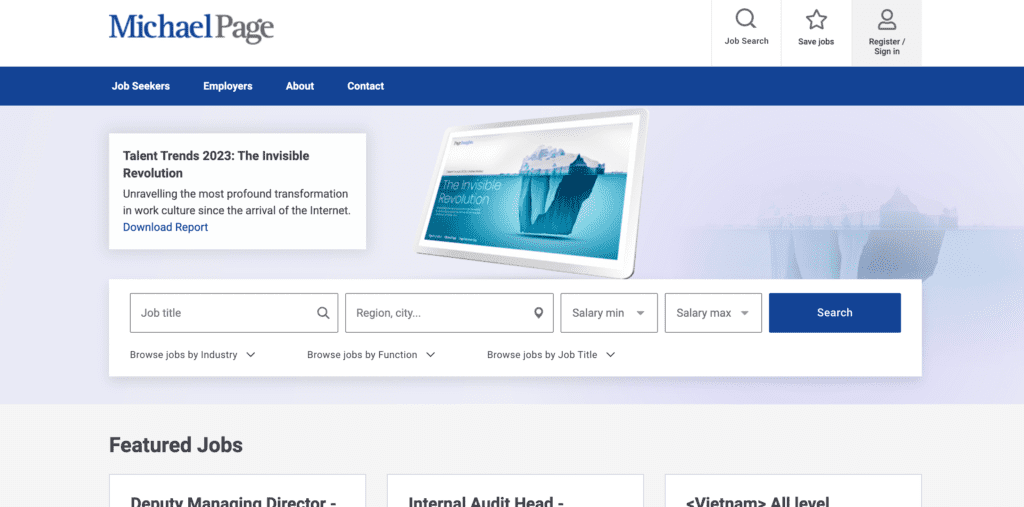This screenshot has height=507, width=1024.
Task: Open the Salary max dropdown
Action: point(713,313)
